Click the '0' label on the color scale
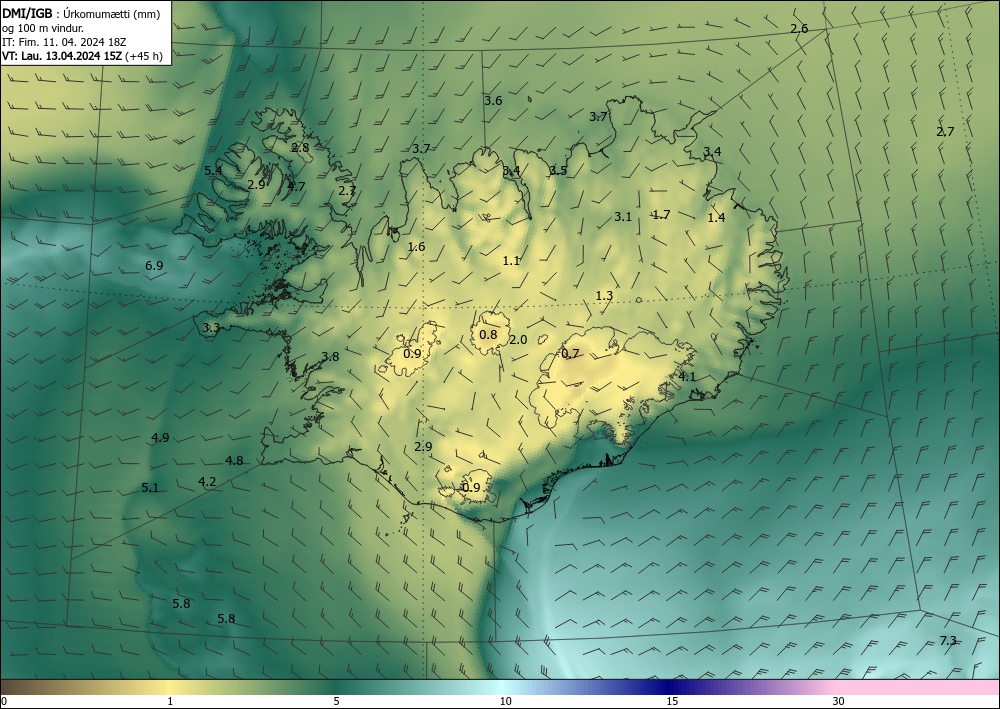Viewport: 1000px width, 709px height. point(4,702)
